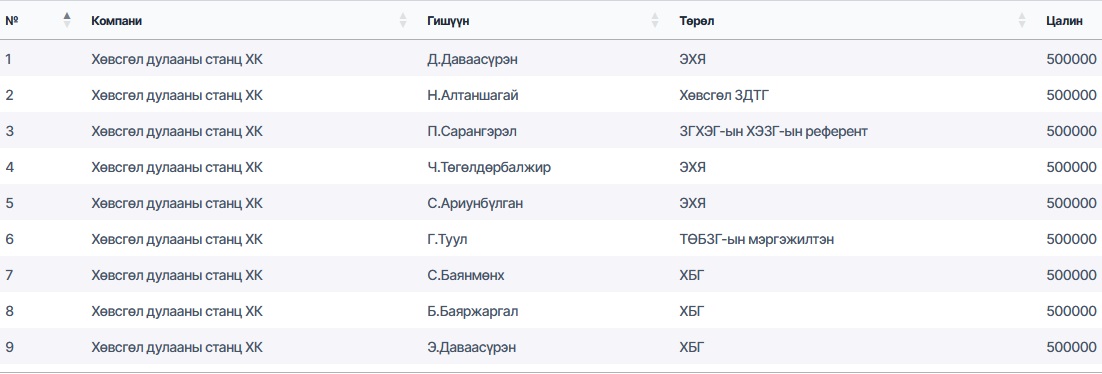Screen dimensions: 1102x374
Task: Select row with member Д.Даваасүрэн
Action: (551, 59)
